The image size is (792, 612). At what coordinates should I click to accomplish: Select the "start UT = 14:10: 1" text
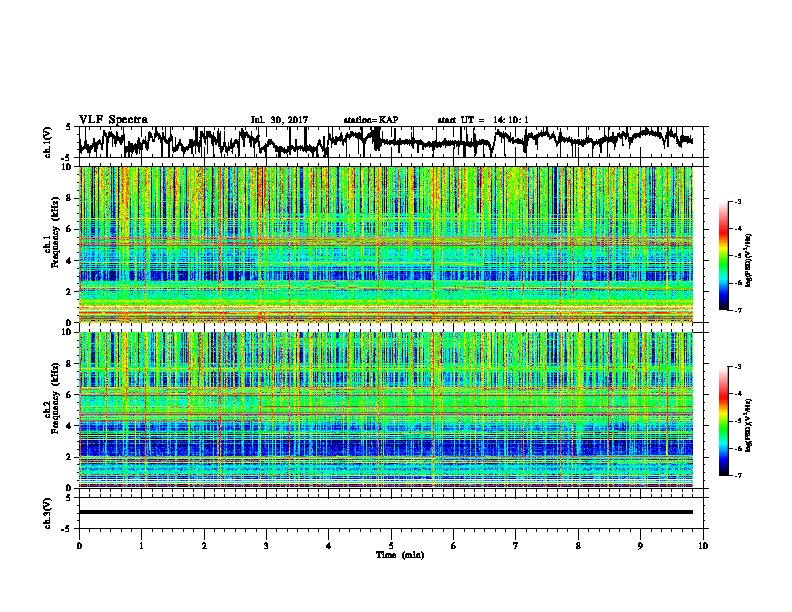(482, 120)
